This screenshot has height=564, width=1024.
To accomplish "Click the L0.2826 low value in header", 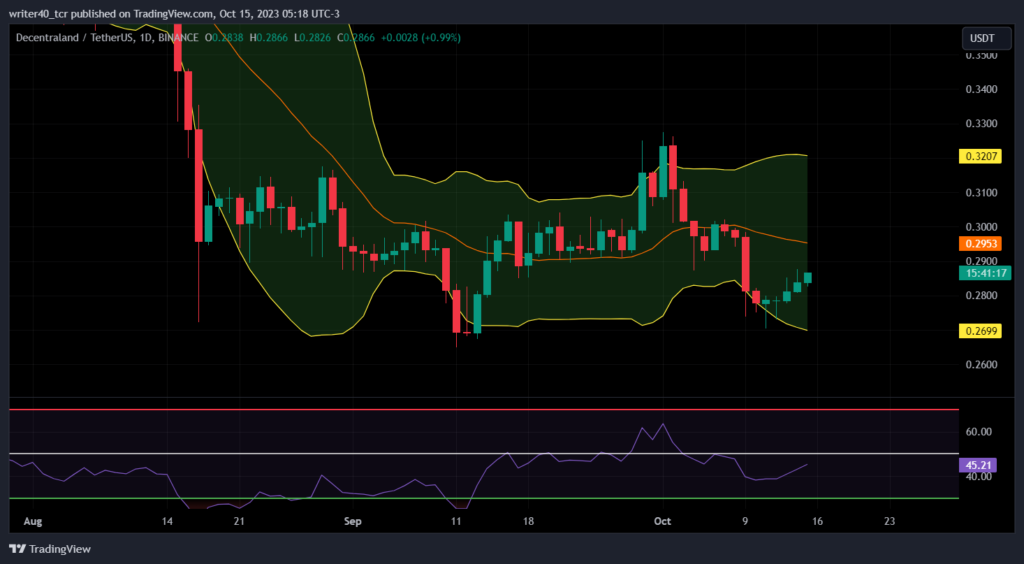I will 313,38.
